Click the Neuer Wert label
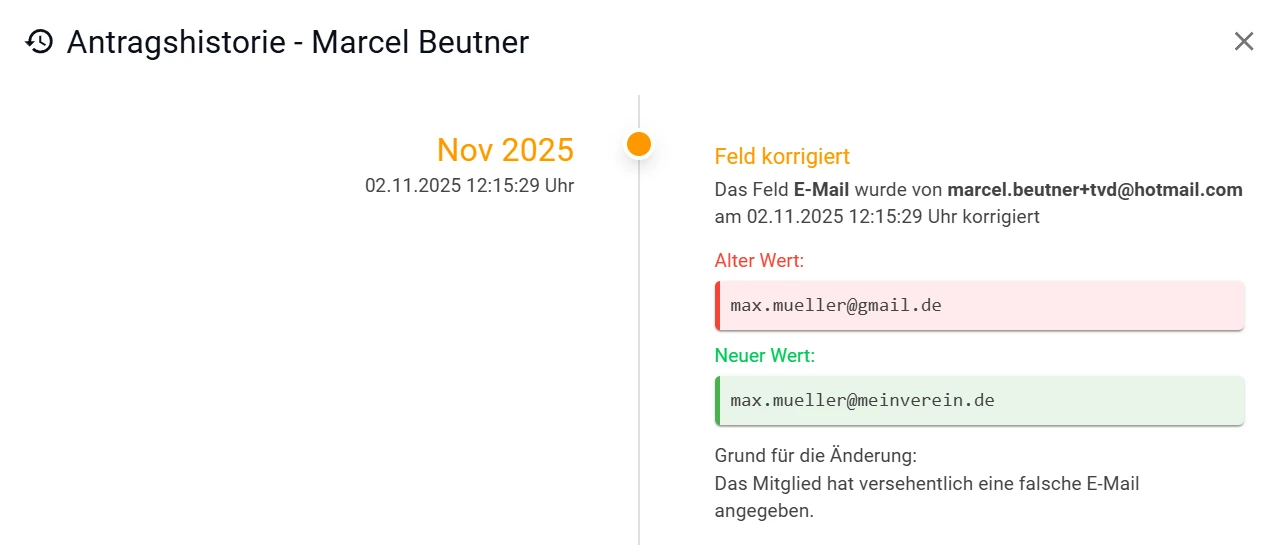 coord(764,355)
